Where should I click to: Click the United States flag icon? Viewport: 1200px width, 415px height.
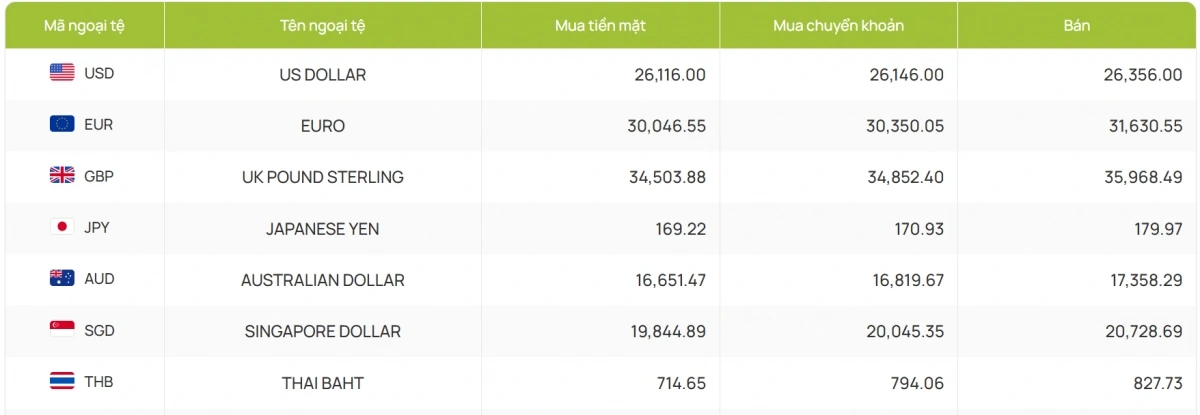[62, 72]
